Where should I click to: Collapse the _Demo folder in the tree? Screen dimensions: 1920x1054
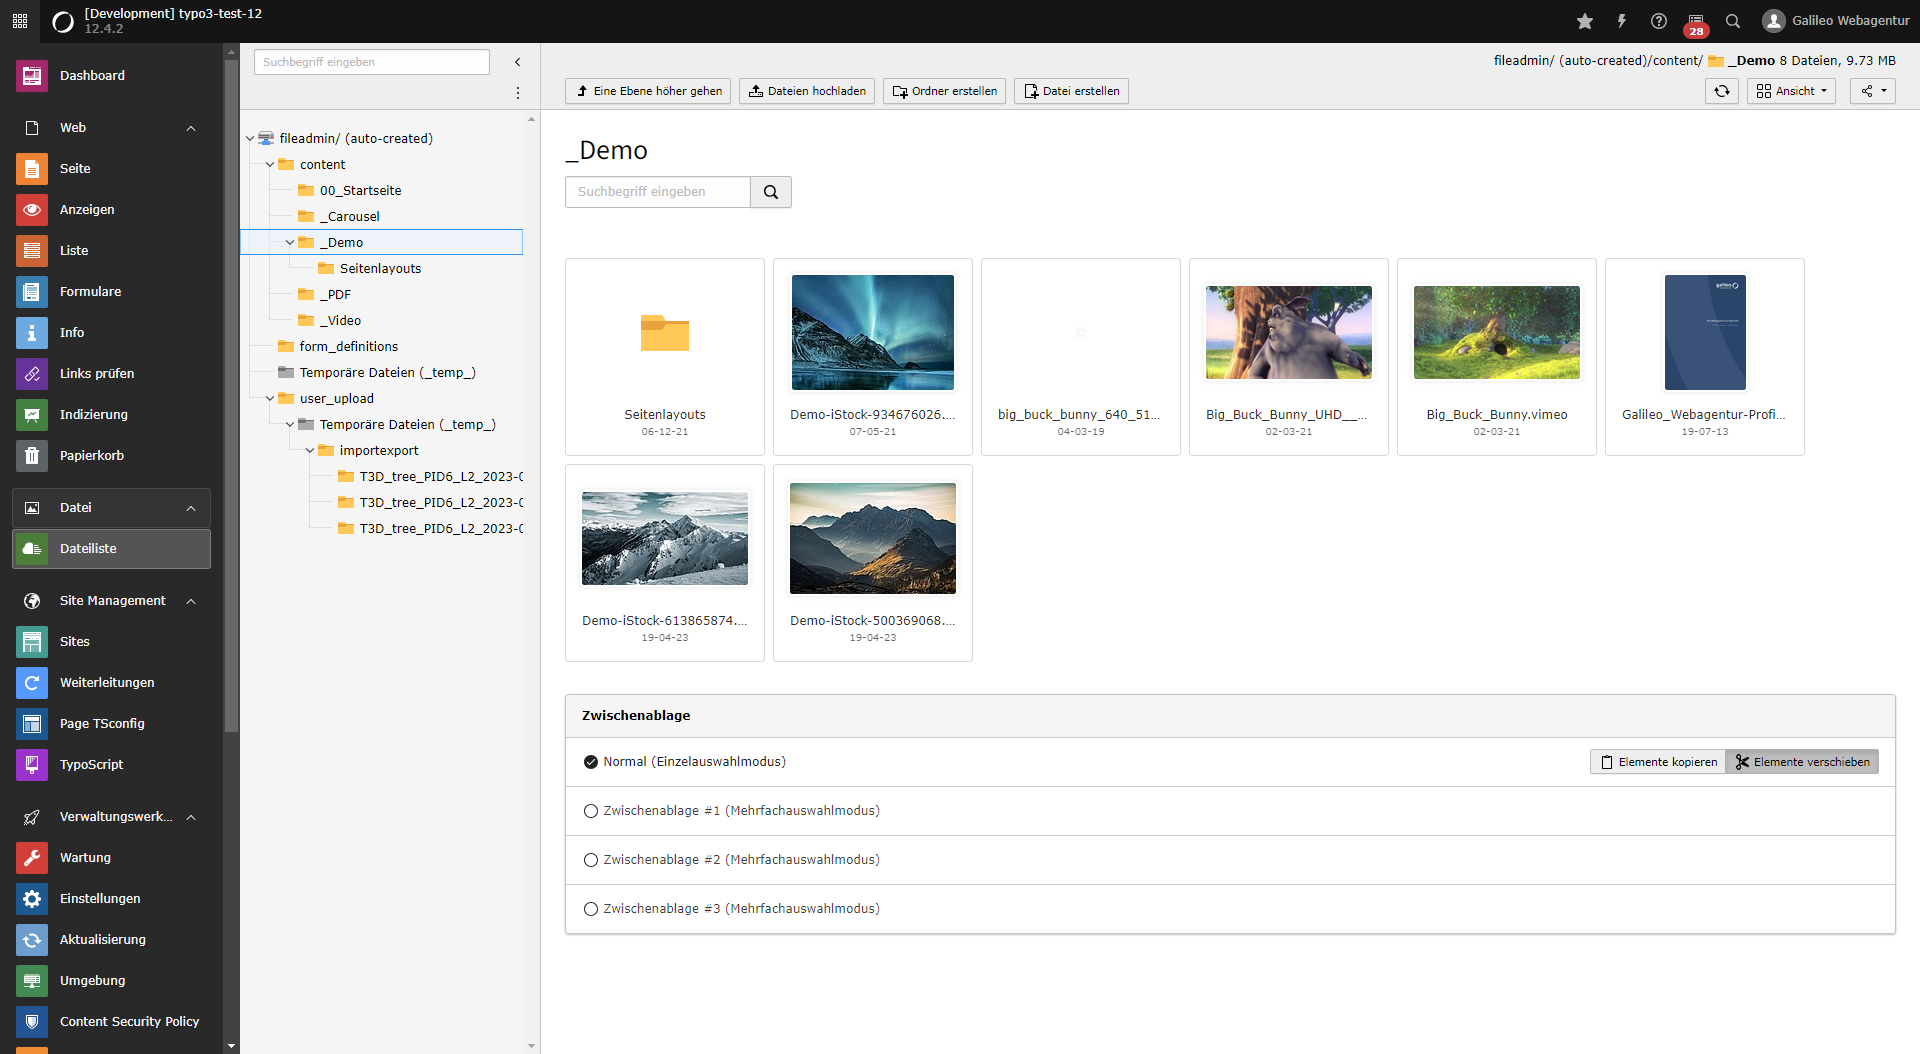click(x=290, y=242)
